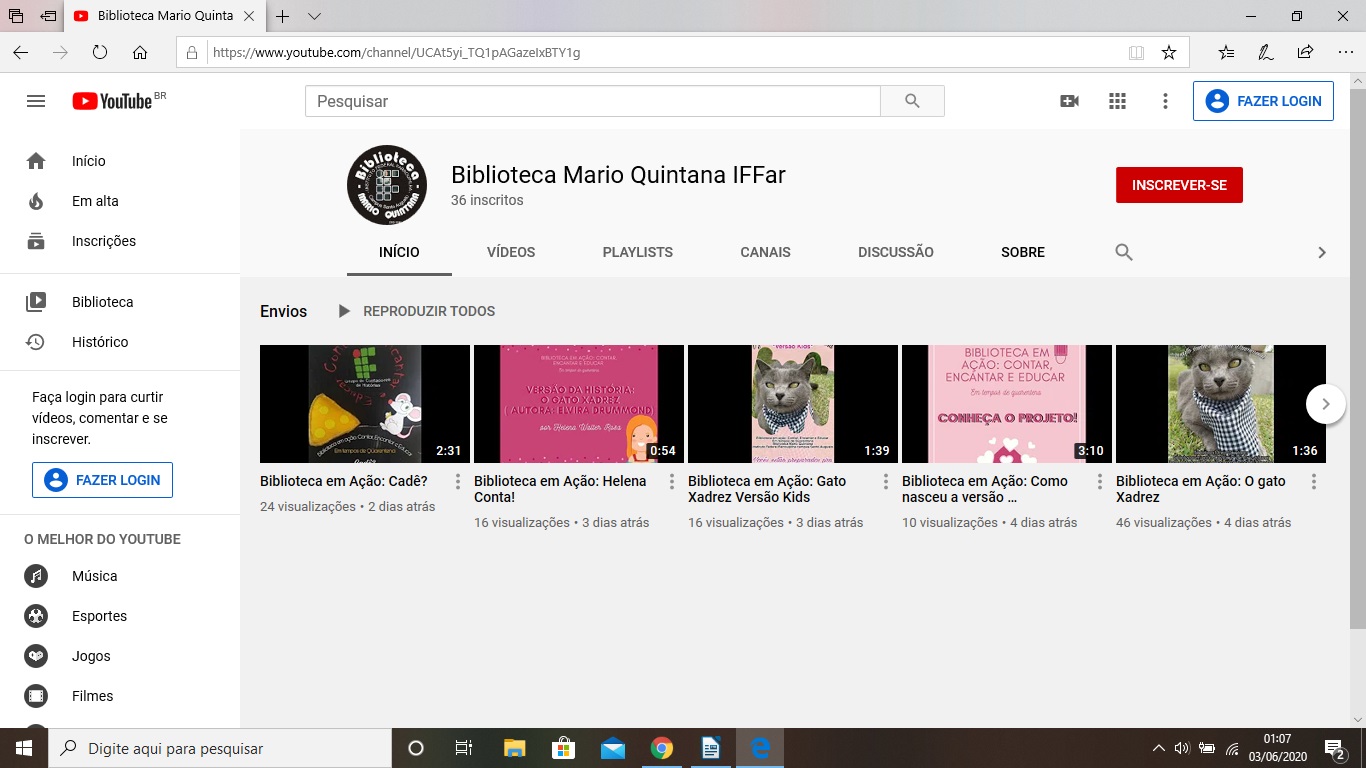Viewport: 1366px width, 768px height.
Task: Open Inscrições from the sidebar
Action: (103, 241)
